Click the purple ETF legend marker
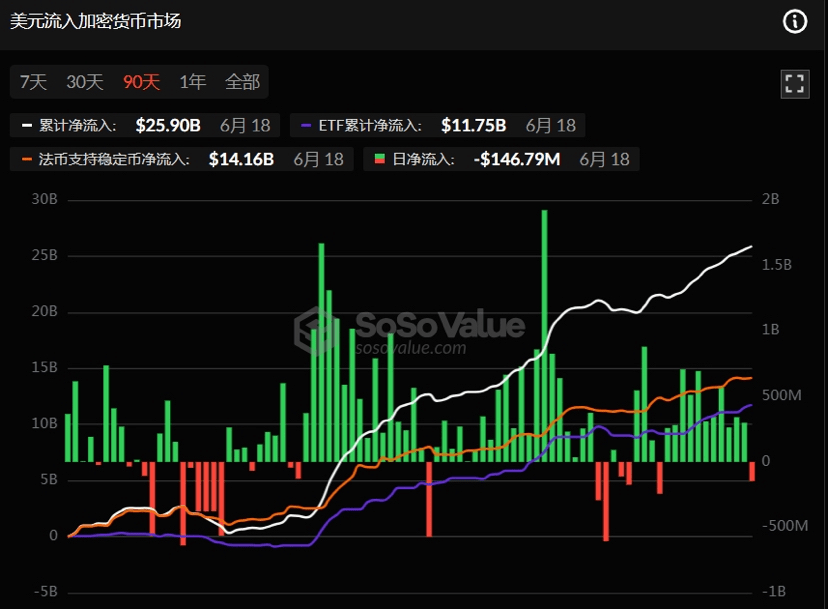The height and width of the screenshot is (609, 828). 306,126
